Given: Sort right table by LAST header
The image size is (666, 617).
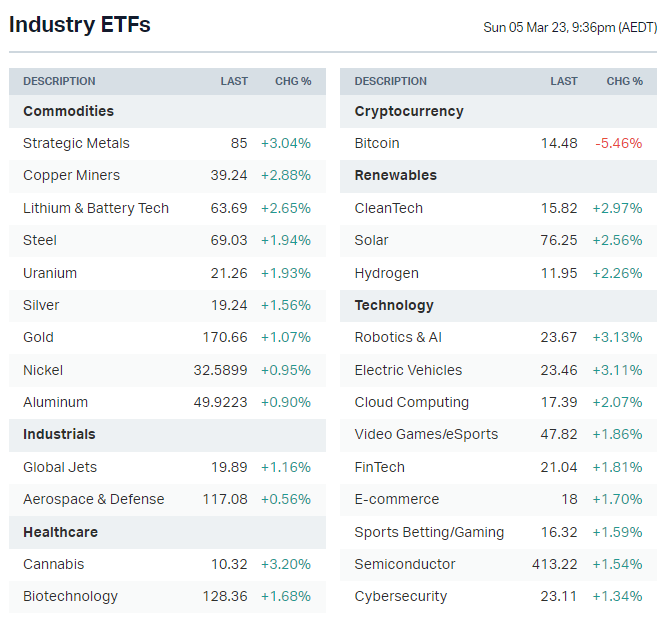Looking at the screenshot, I should (564, 81).
